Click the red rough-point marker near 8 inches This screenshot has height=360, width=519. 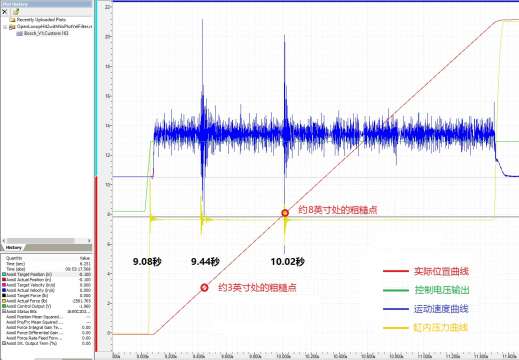pyautogui.click(x=285, y=213)
